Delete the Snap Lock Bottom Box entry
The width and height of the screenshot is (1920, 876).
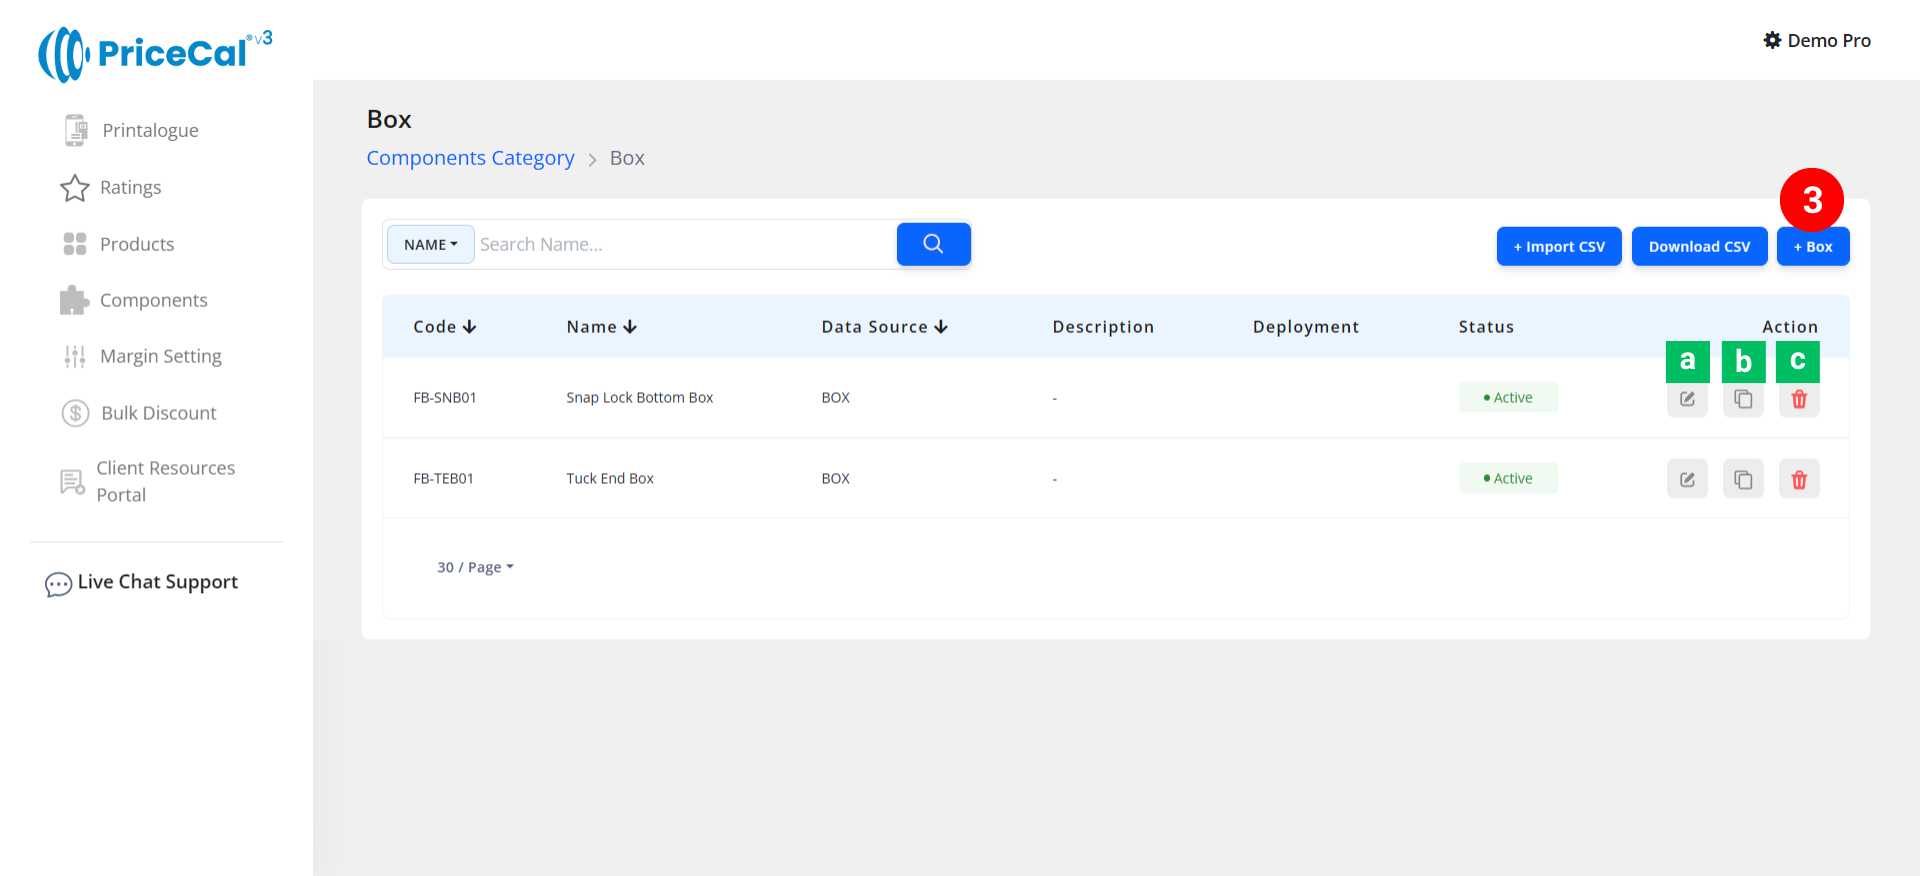pos(1799,399)
